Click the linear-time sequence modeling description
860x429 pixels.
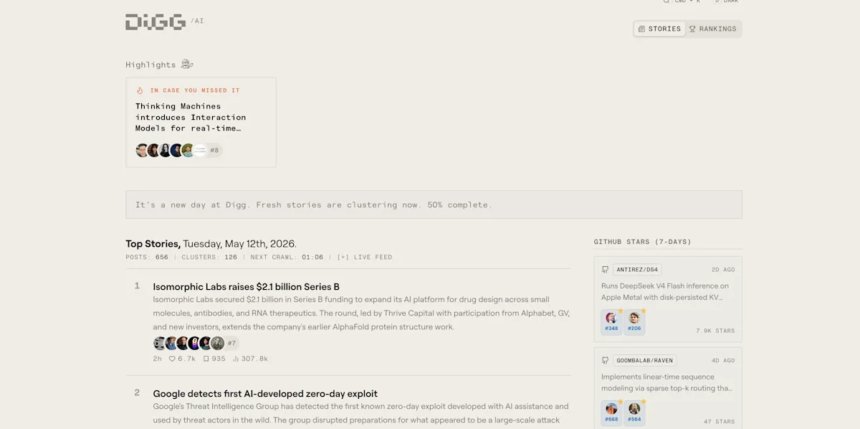click(666, 382)
